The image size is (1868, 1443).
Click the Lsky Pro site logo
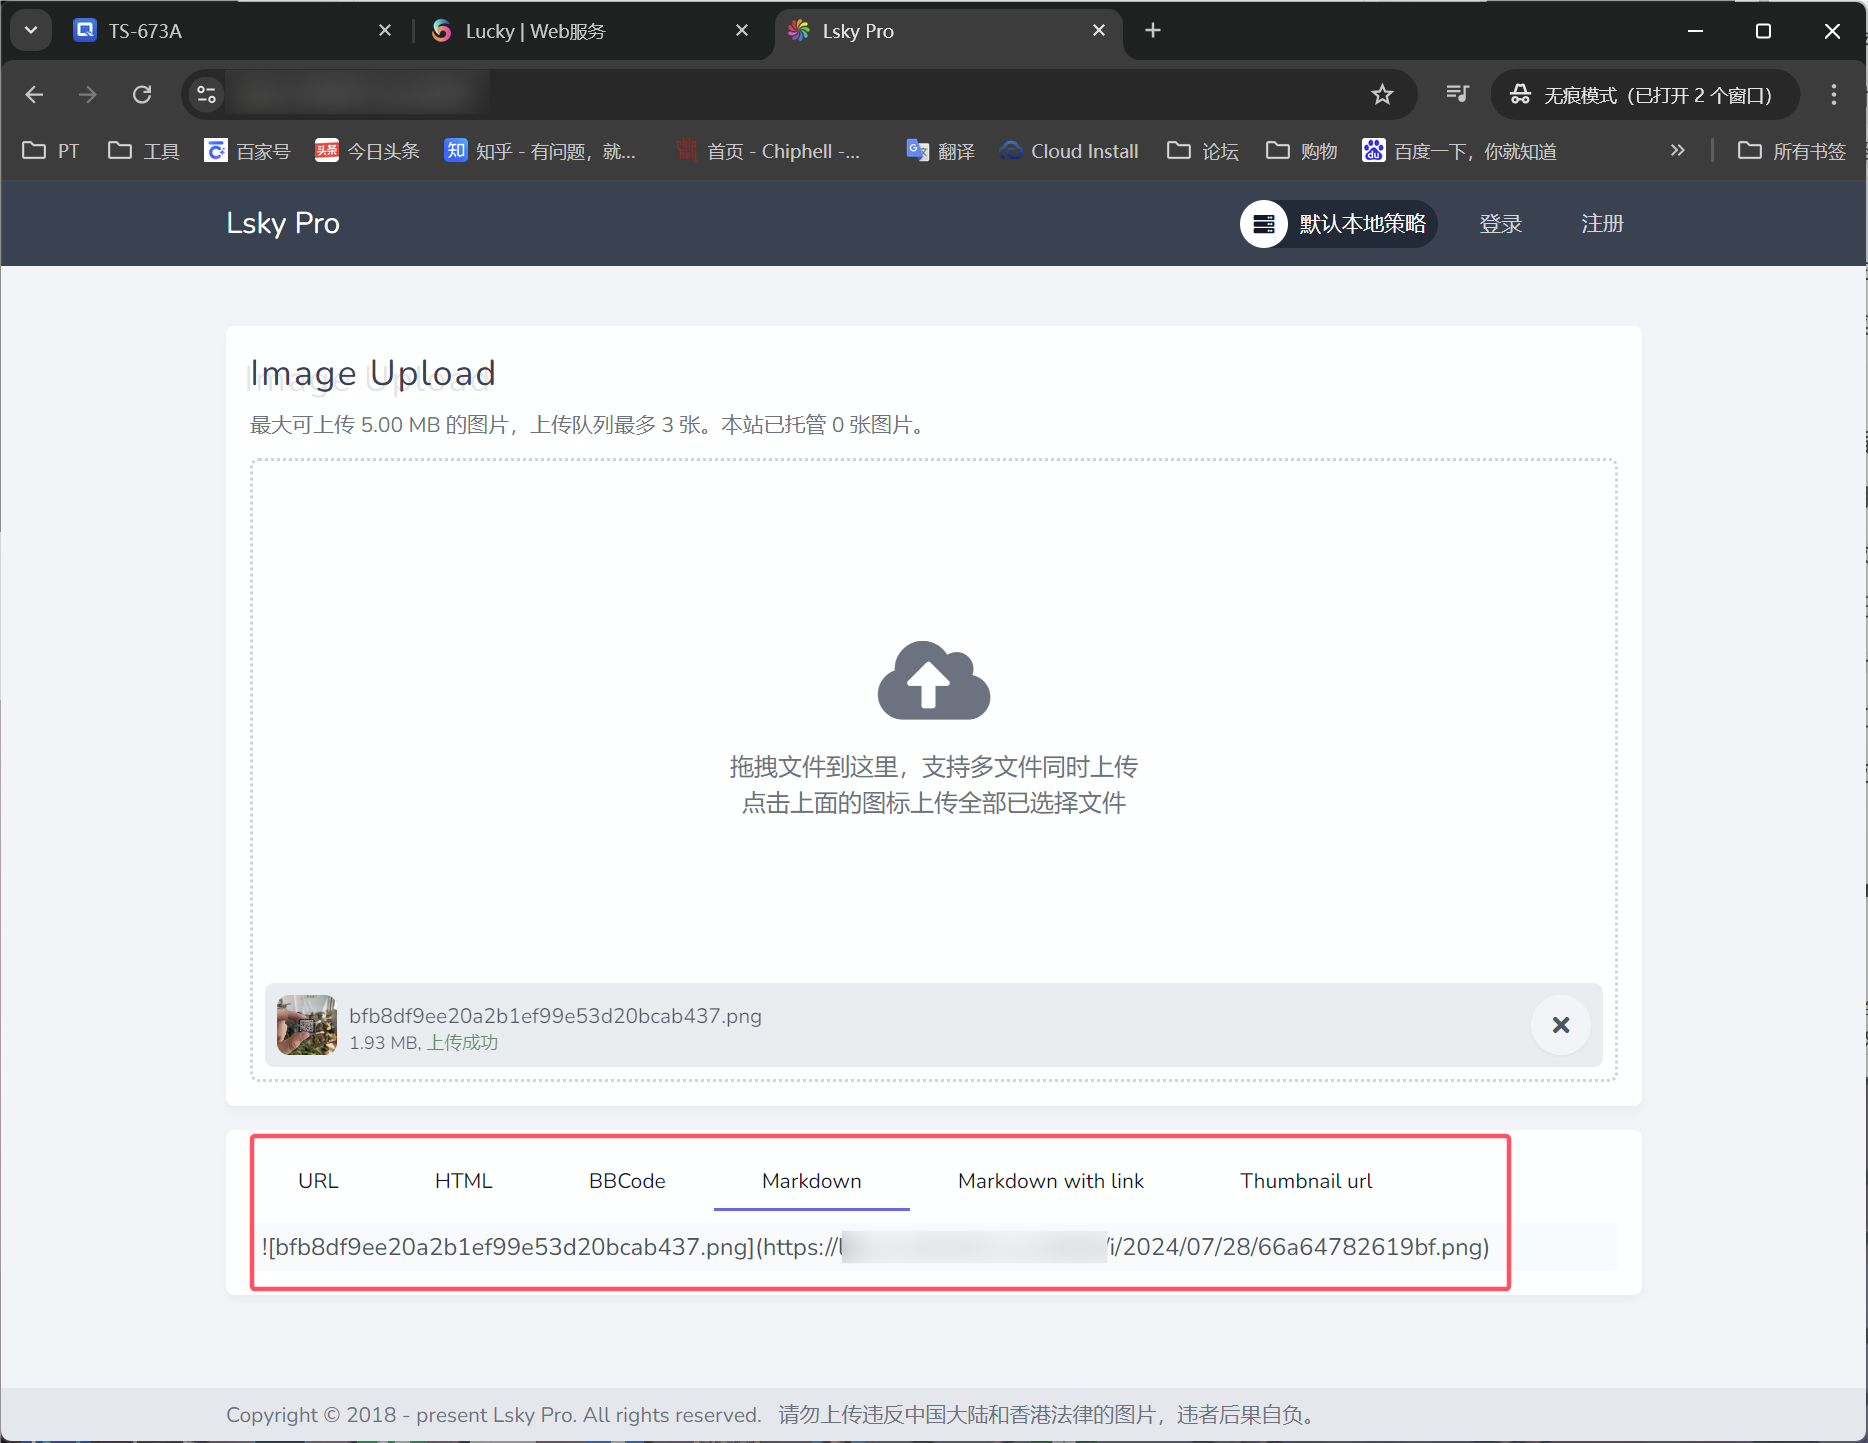(283, 223)
